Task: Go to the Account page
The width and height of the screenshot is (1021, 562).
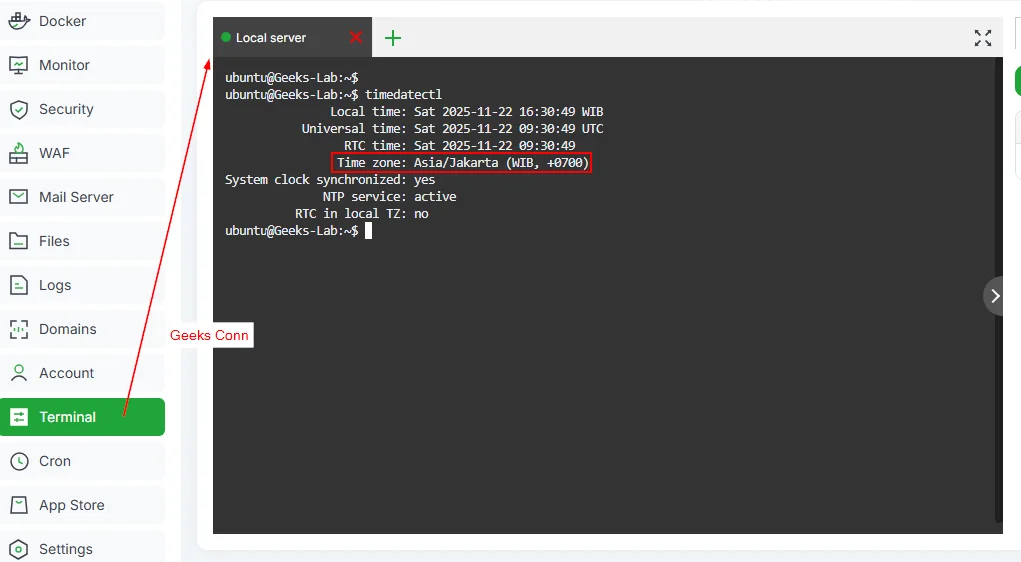Action: (x=82, y=373)
